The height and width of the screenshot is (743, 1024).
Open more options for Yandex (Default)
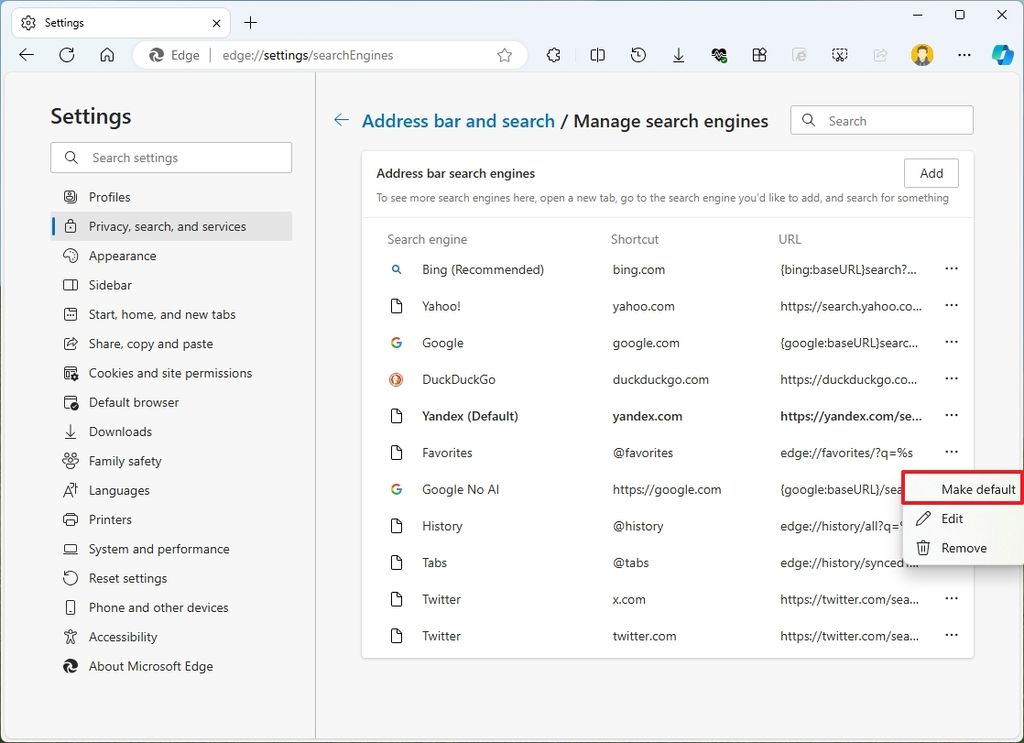[951, 416]
